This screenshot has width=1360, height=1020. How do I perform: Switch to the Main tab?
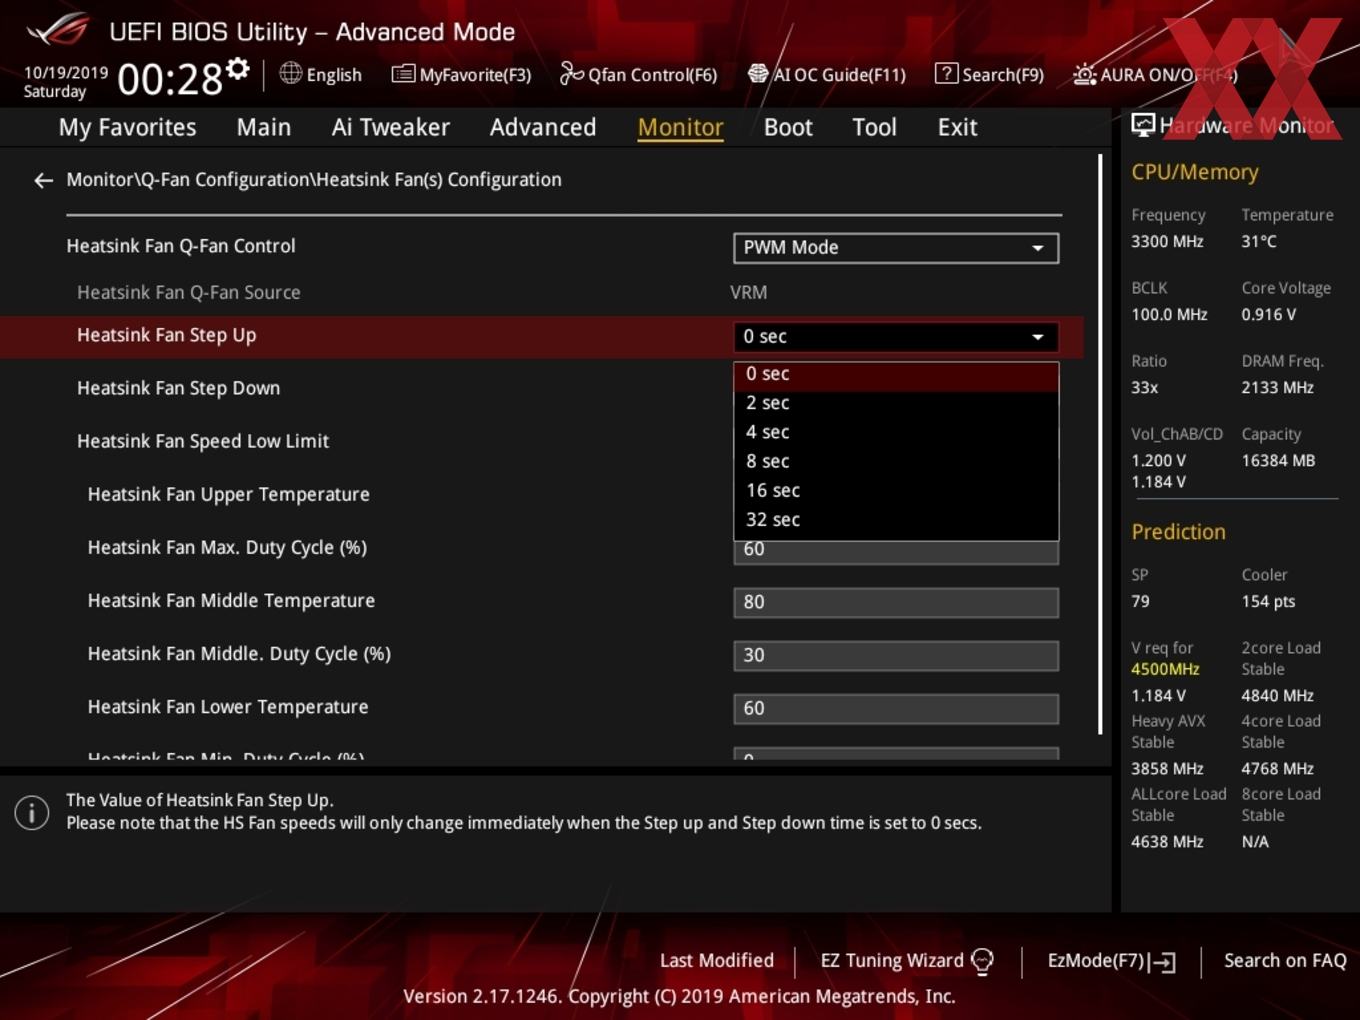pyautogui.click(x=264, y=127)
